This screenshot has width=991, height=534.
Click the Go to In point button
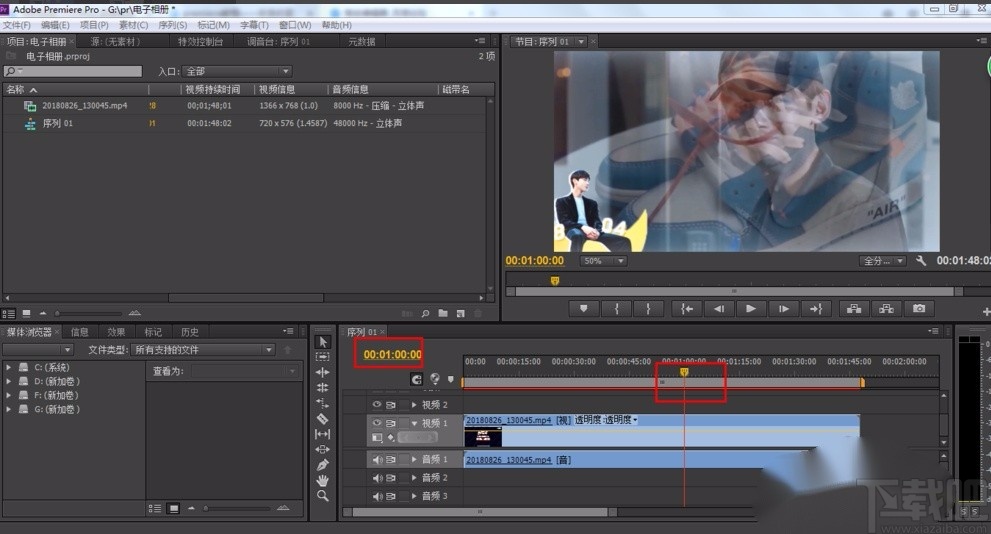[687, 309]
